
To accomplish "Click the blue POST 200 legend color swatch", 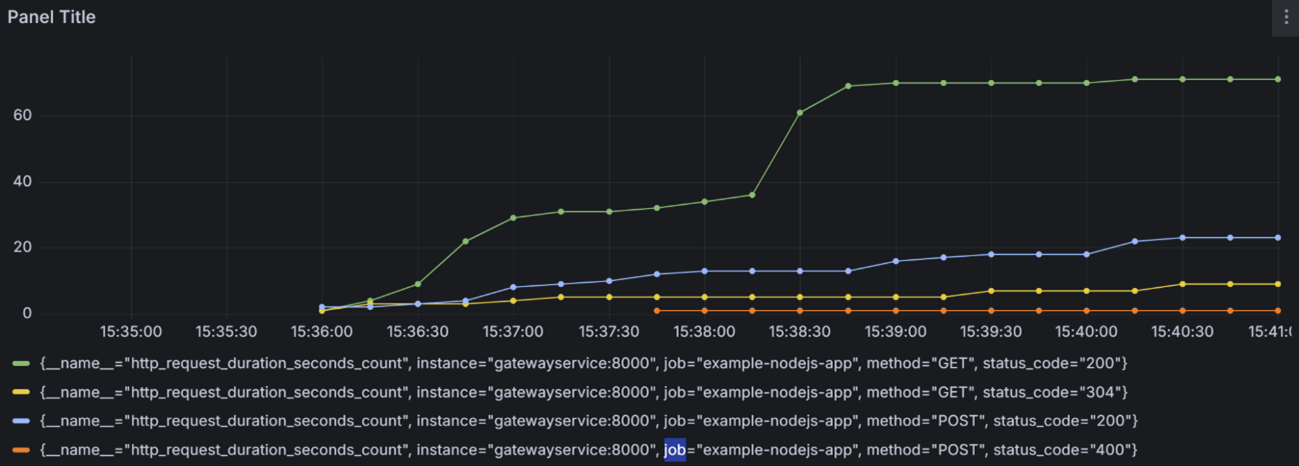I will (x=21, y=422).
